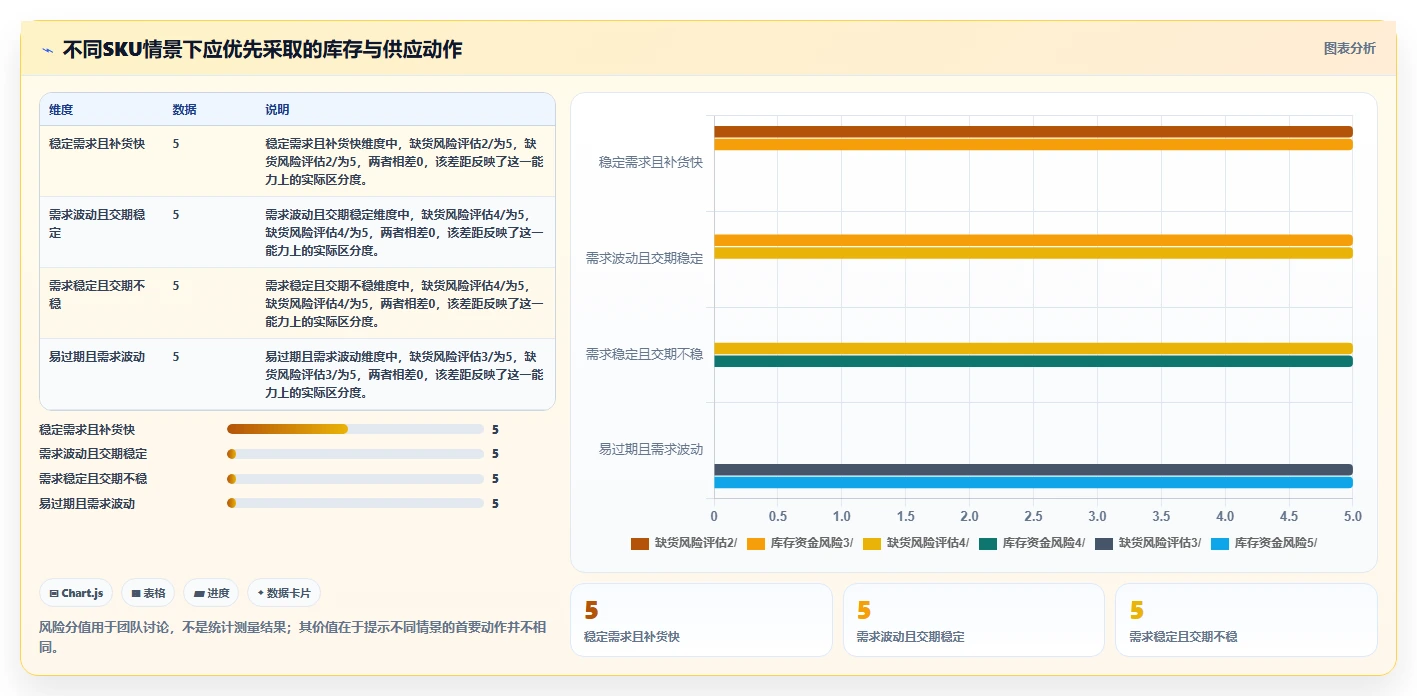Image resolution: width=1417 pixels, height=696 pixels.
Task: Click the dark orange bar for 稳定需求且补货快
Action: coord(1033,132)
